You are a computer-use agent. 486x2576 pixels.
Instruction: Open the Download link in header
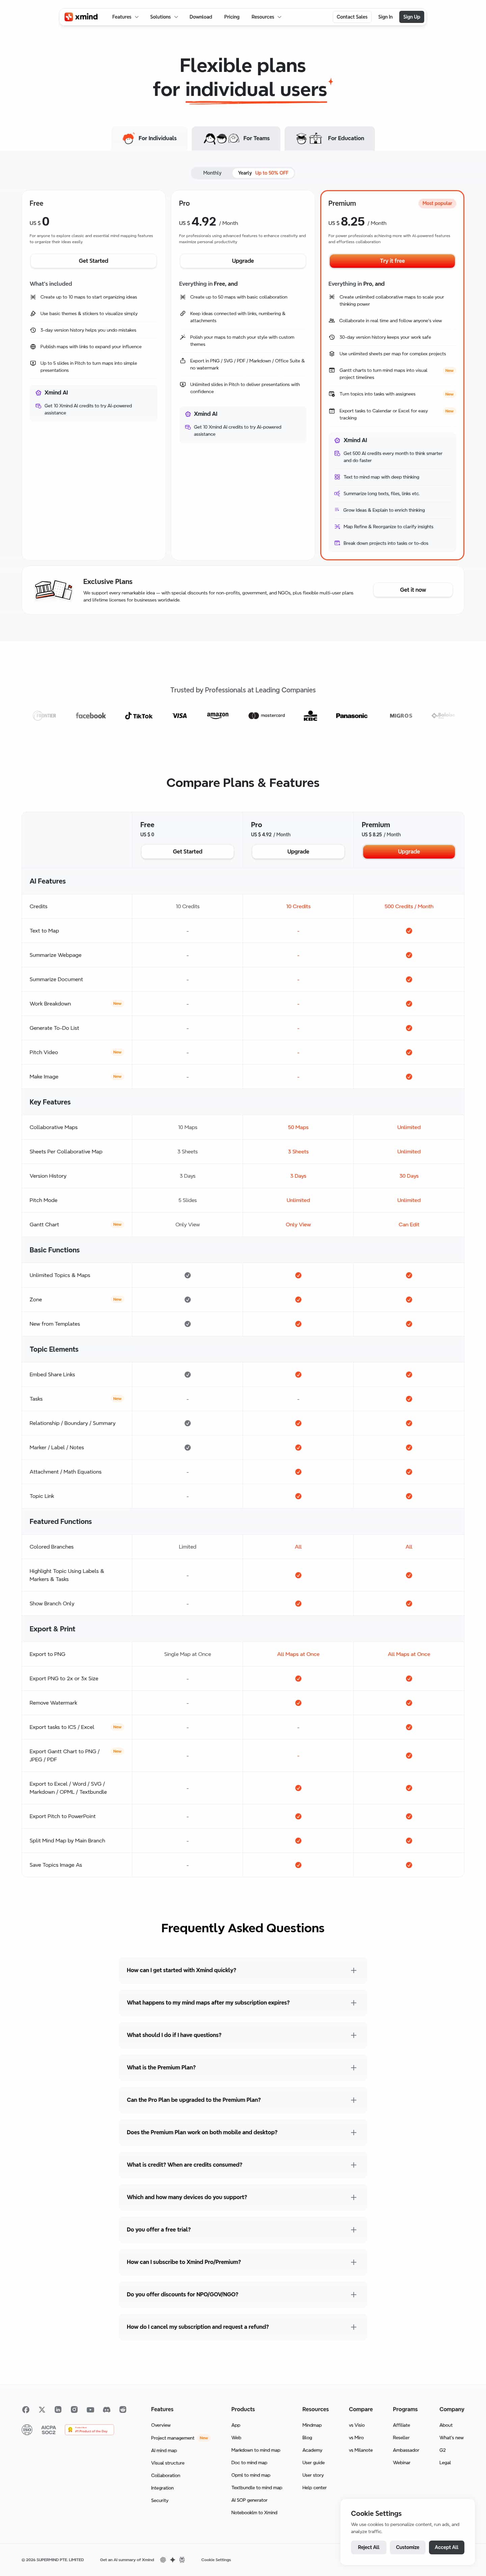pyautogui.click(x=201, y=17)
